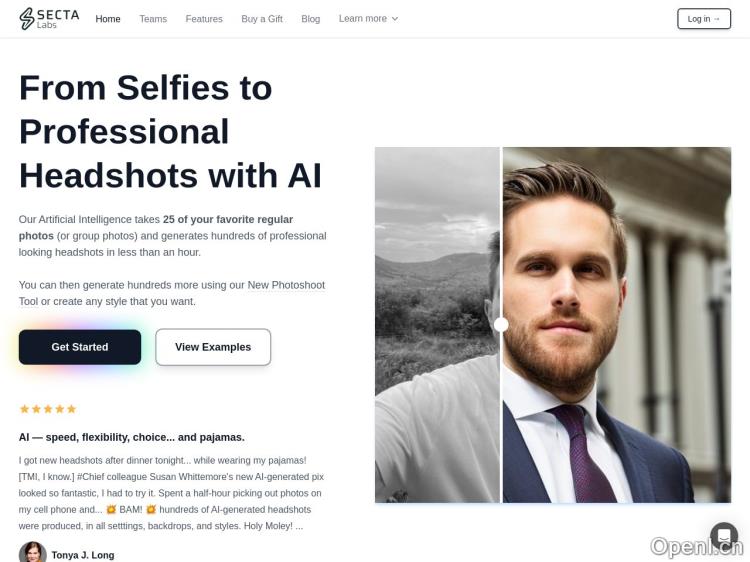
Task: Click the five-star rating icons
Action: 48,409
